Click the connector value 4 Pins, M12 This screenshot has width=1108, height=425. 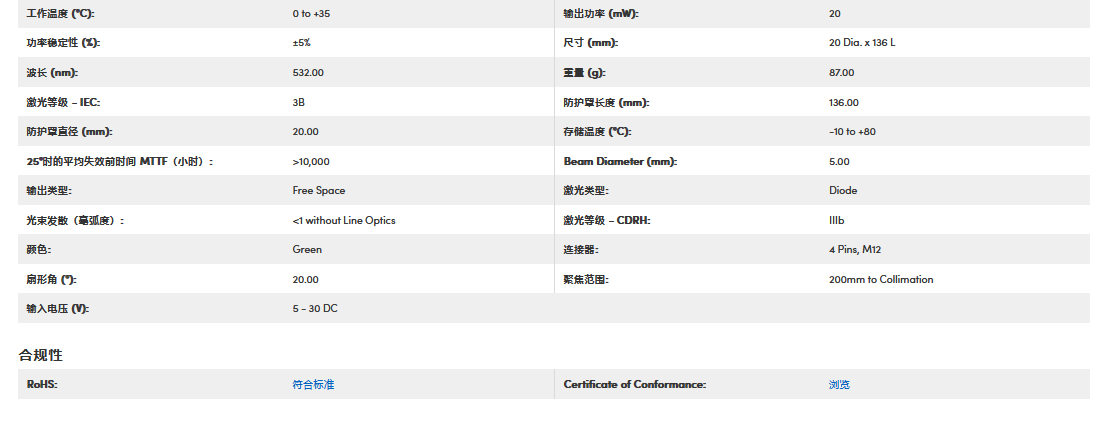[855, 249]
